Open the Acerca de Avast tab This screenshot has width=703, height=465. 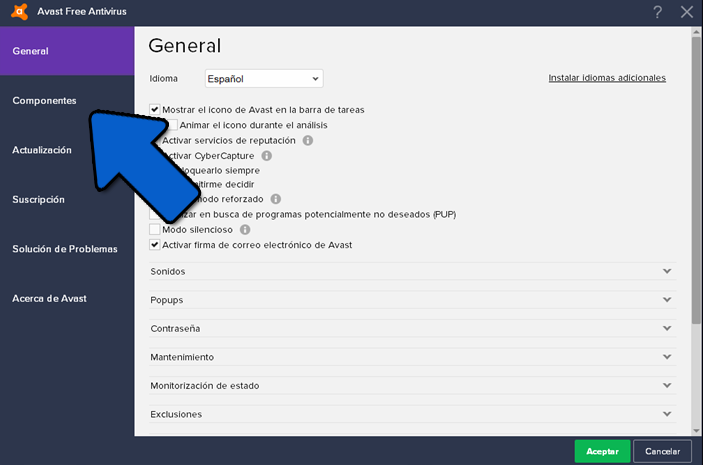[67, 299]
